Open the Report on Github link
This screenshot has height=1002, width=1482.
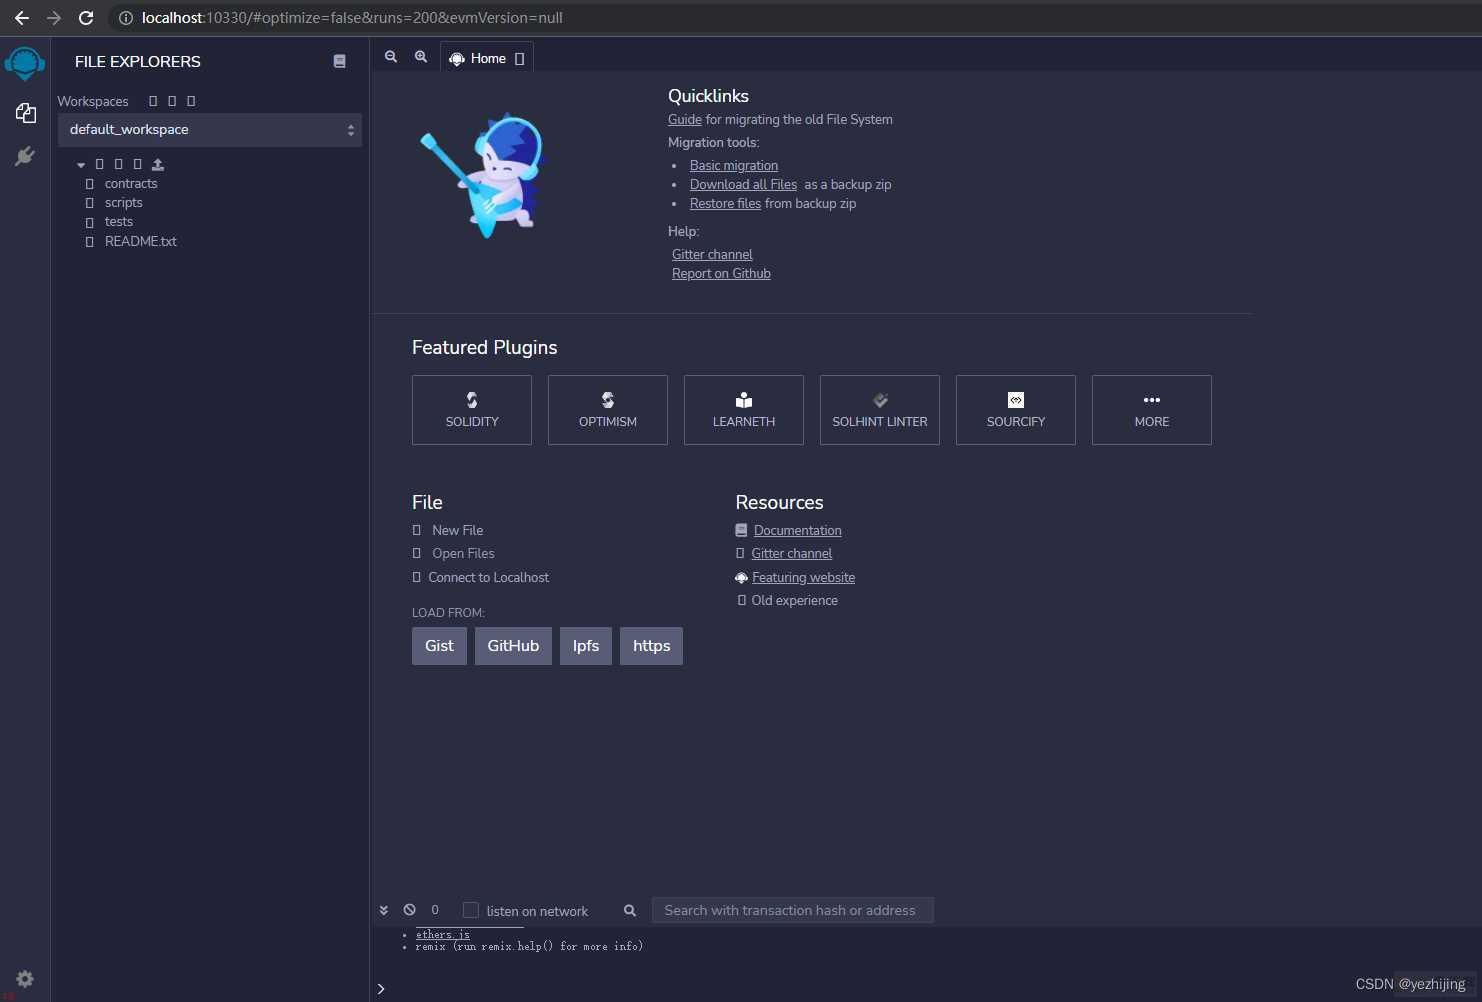pos(721,273)
